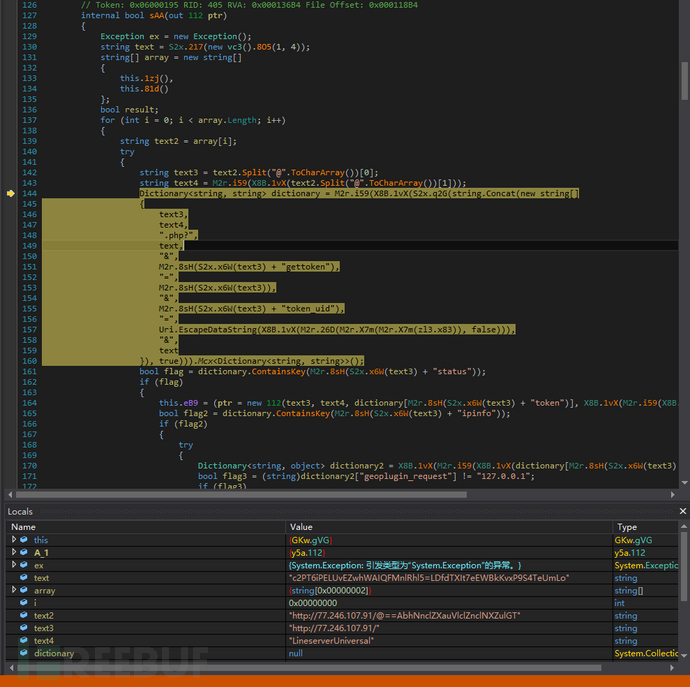Click the 'text' variable icon in Locals
The height and width of the screenshot is (687, 690).
(x=24, y=577)
